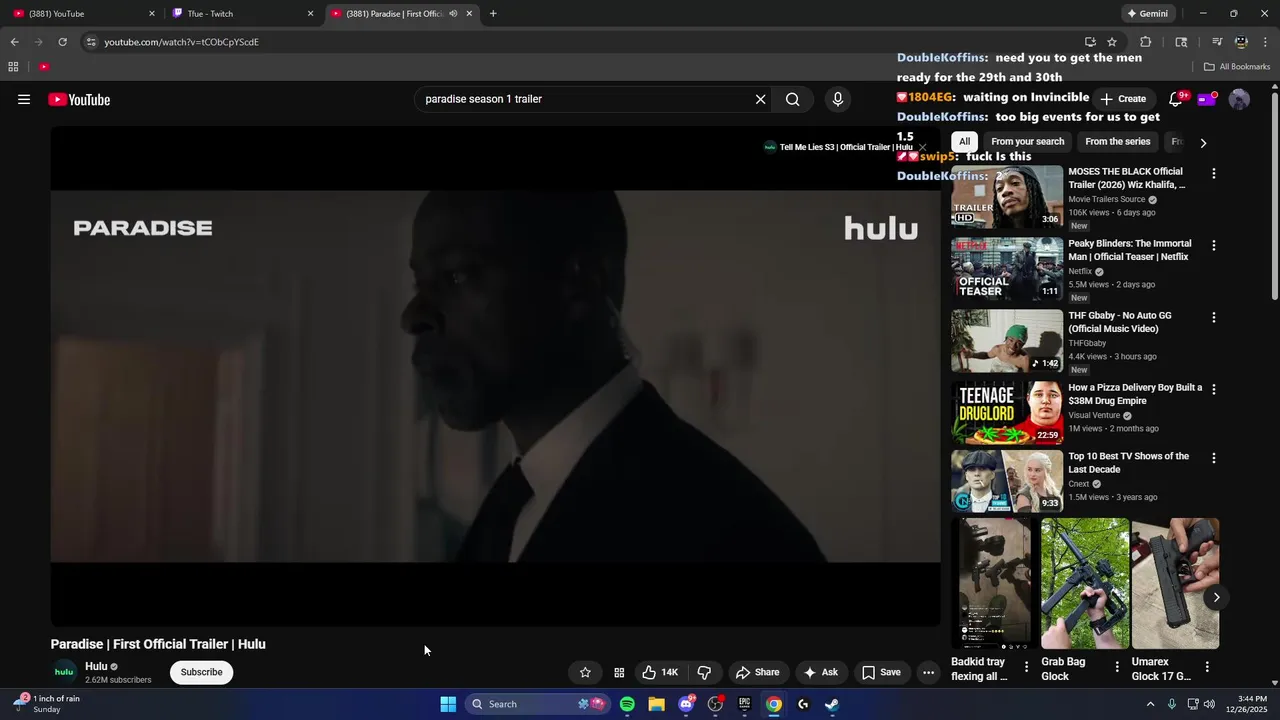Show more Shorts with next arrow
This screenshot has width=1280, height=720.
1216,597
